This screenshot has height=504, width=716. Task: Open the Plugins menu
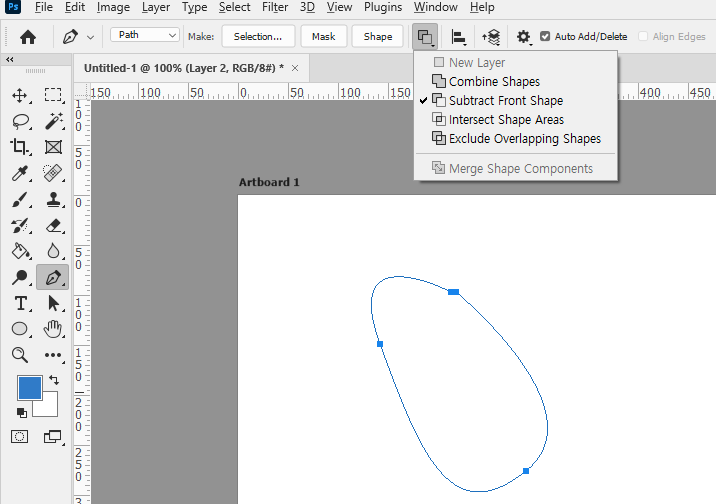click(x=383, y=7)
